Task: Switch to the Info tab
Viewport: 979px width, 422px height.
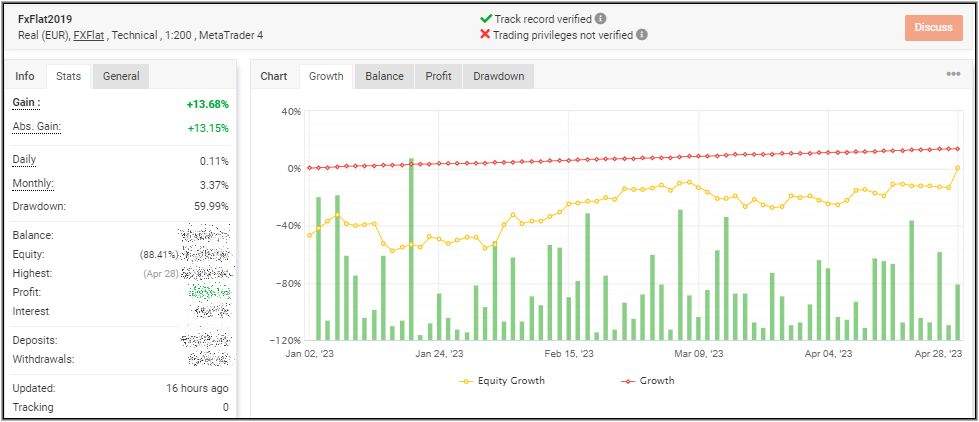Action: [25, 76]
